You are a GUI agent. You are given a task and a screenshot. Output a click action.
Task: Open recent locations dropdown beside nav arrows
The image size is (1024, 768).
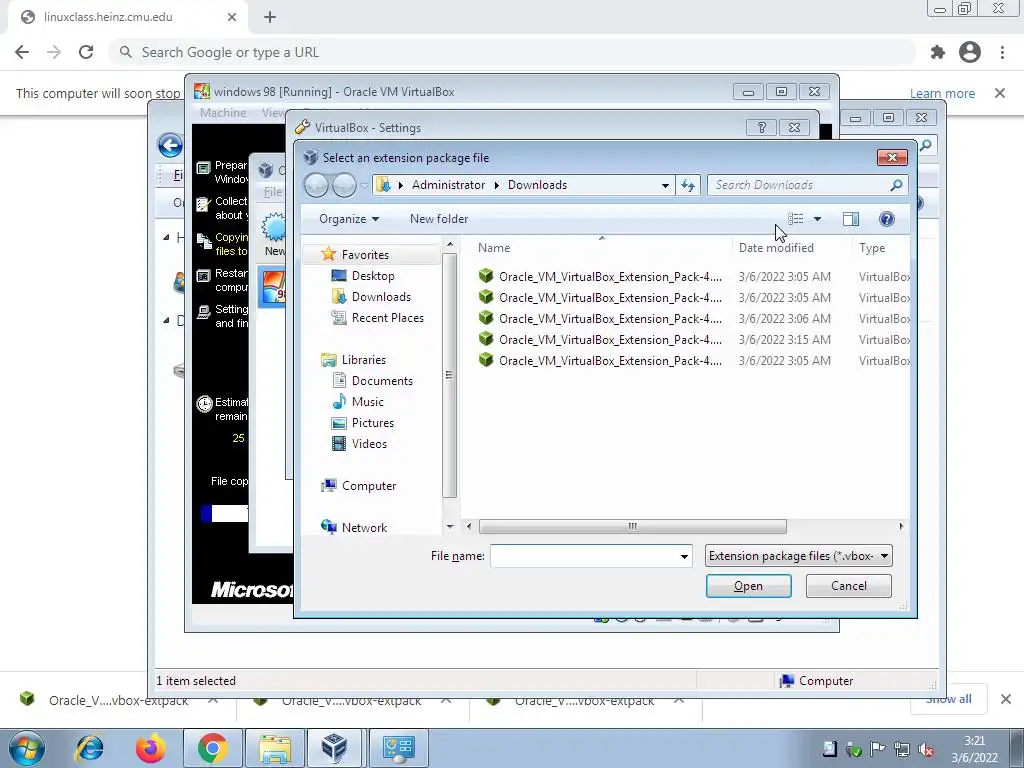(x=364, y=185)
